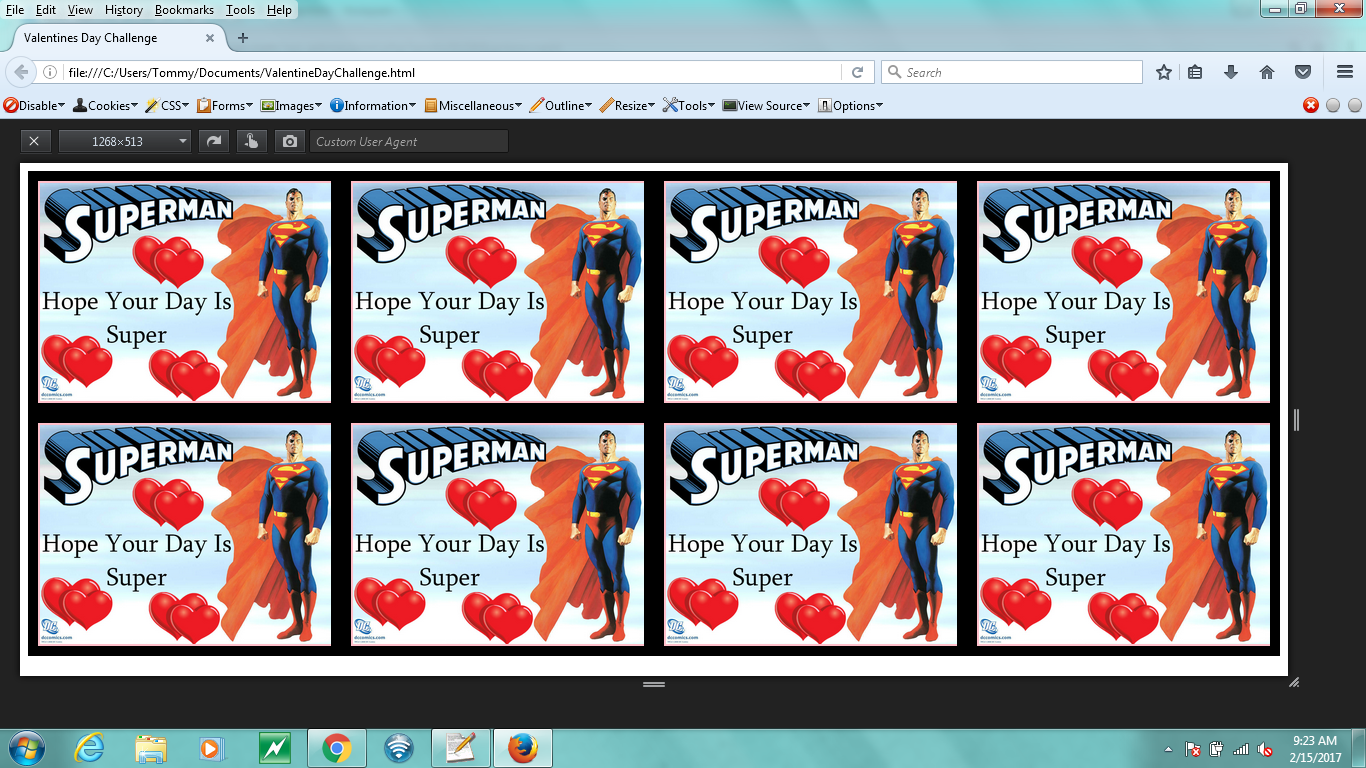Expand the Cookies dropdown
Viewport: 1366px width, 768px height.
(x=107, y=105)
